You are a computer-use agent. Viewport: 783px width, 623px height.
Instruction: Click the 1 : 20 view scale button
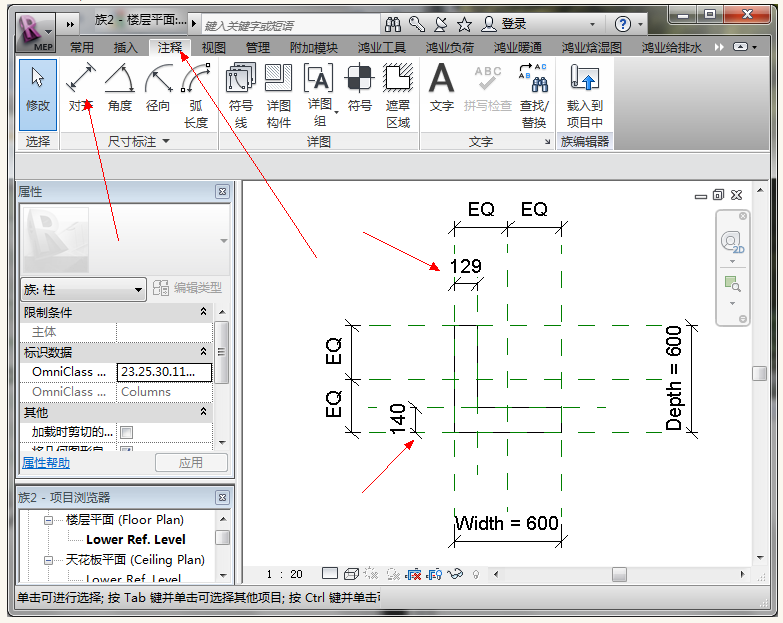click(285, 574)
